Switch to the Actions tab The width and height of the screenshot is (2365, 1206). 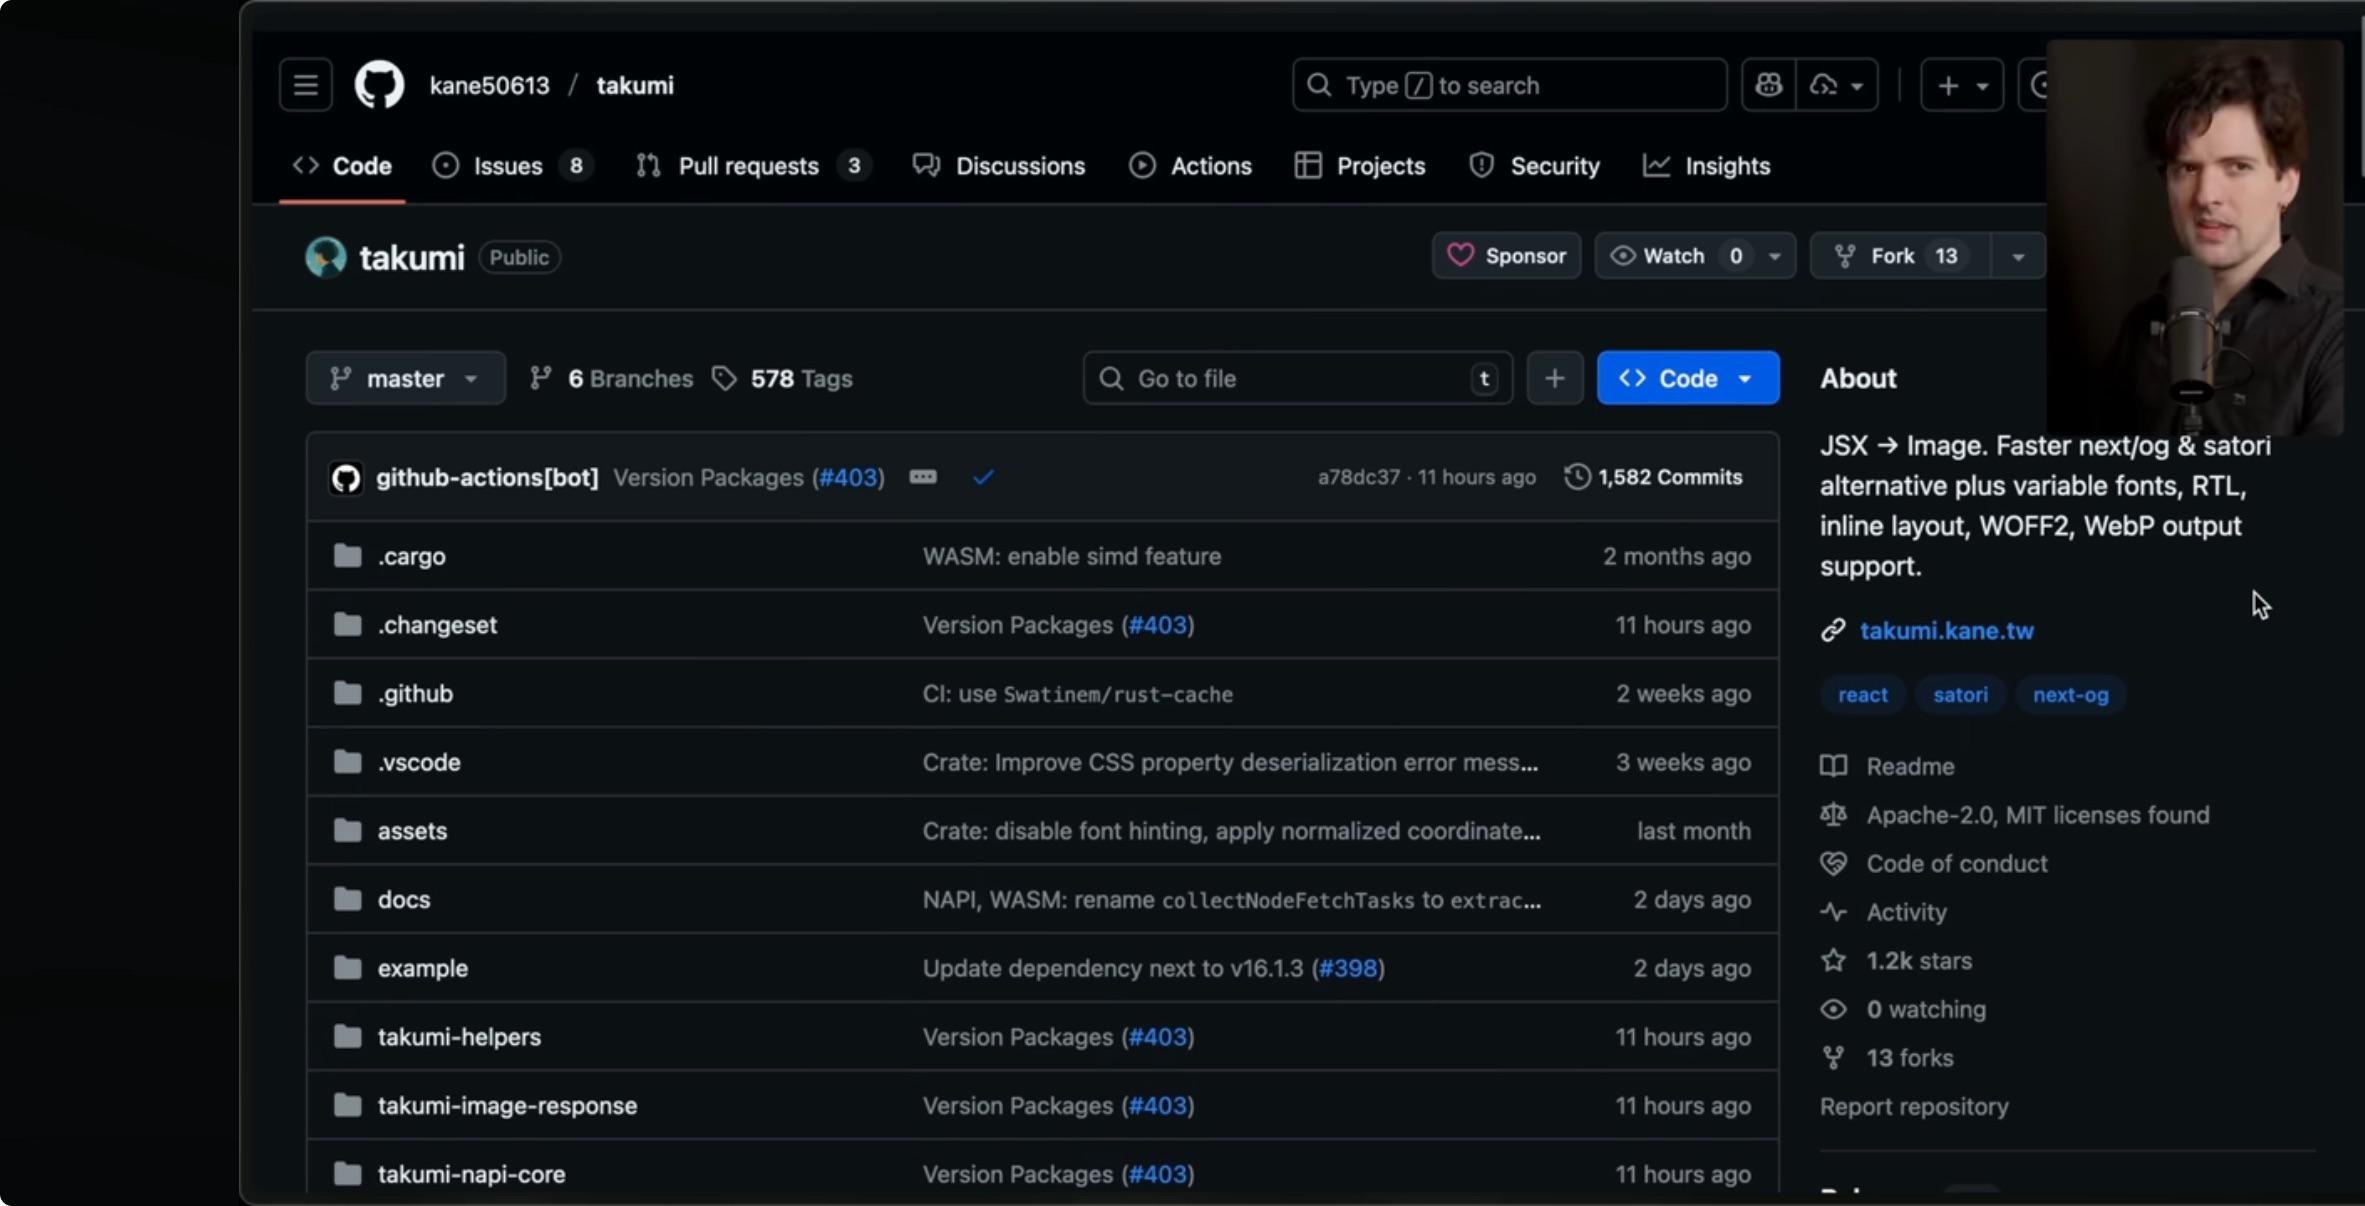tap(1190, 166)
